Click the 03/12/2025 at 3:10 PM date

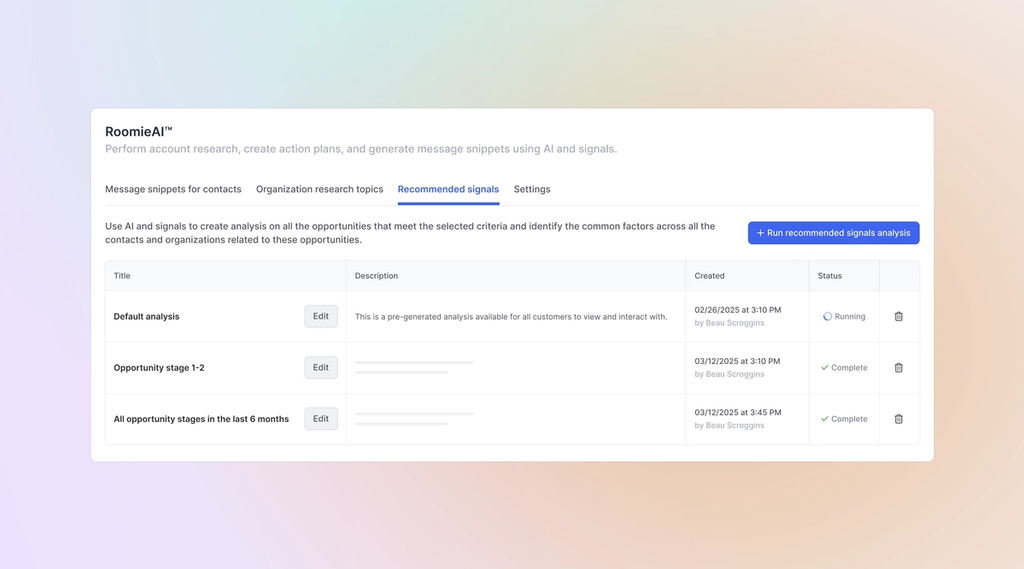click(737, 361)
